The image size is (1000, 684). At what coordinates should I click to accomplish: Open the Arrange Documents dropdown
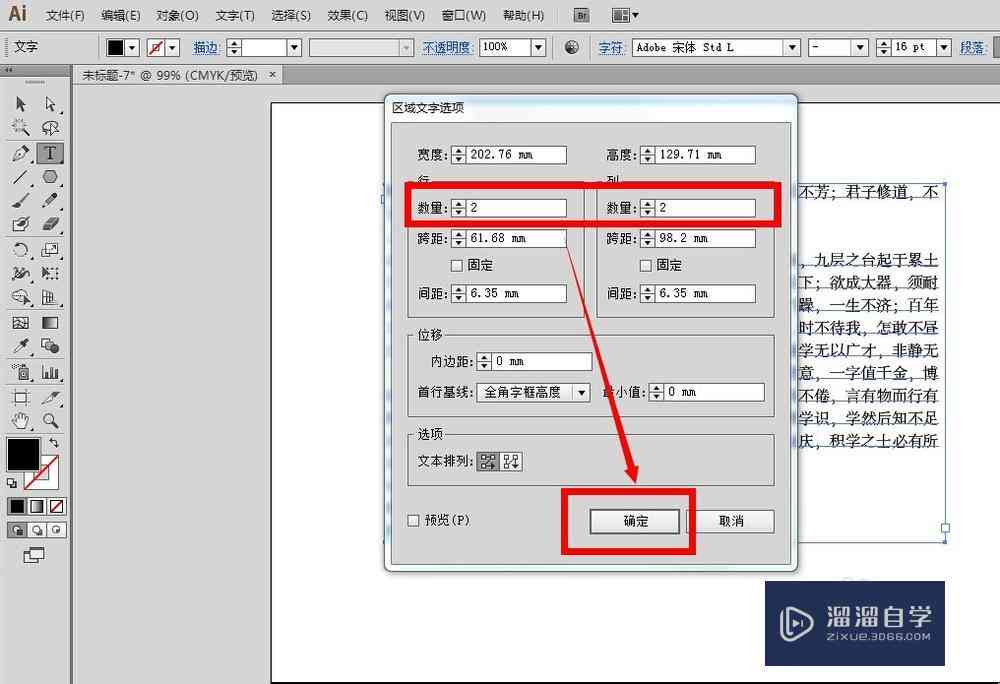624,15
